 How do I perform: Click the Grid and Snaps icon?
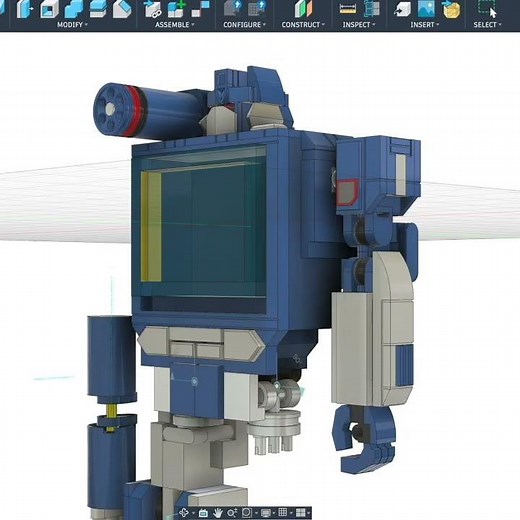(x=283, y=512)
